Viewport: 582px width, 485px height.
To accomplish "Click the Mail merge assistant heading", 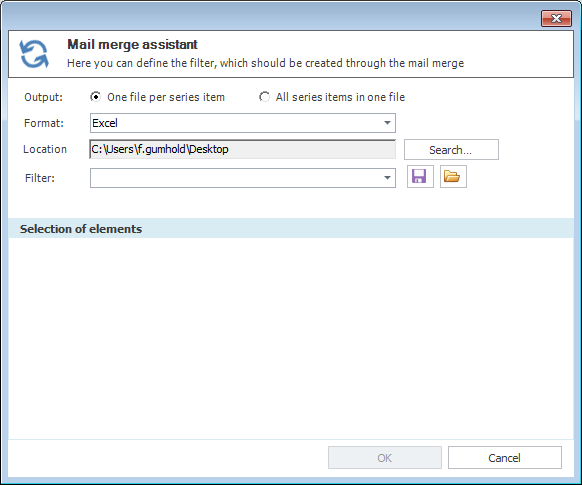I will tap(132, 45).
